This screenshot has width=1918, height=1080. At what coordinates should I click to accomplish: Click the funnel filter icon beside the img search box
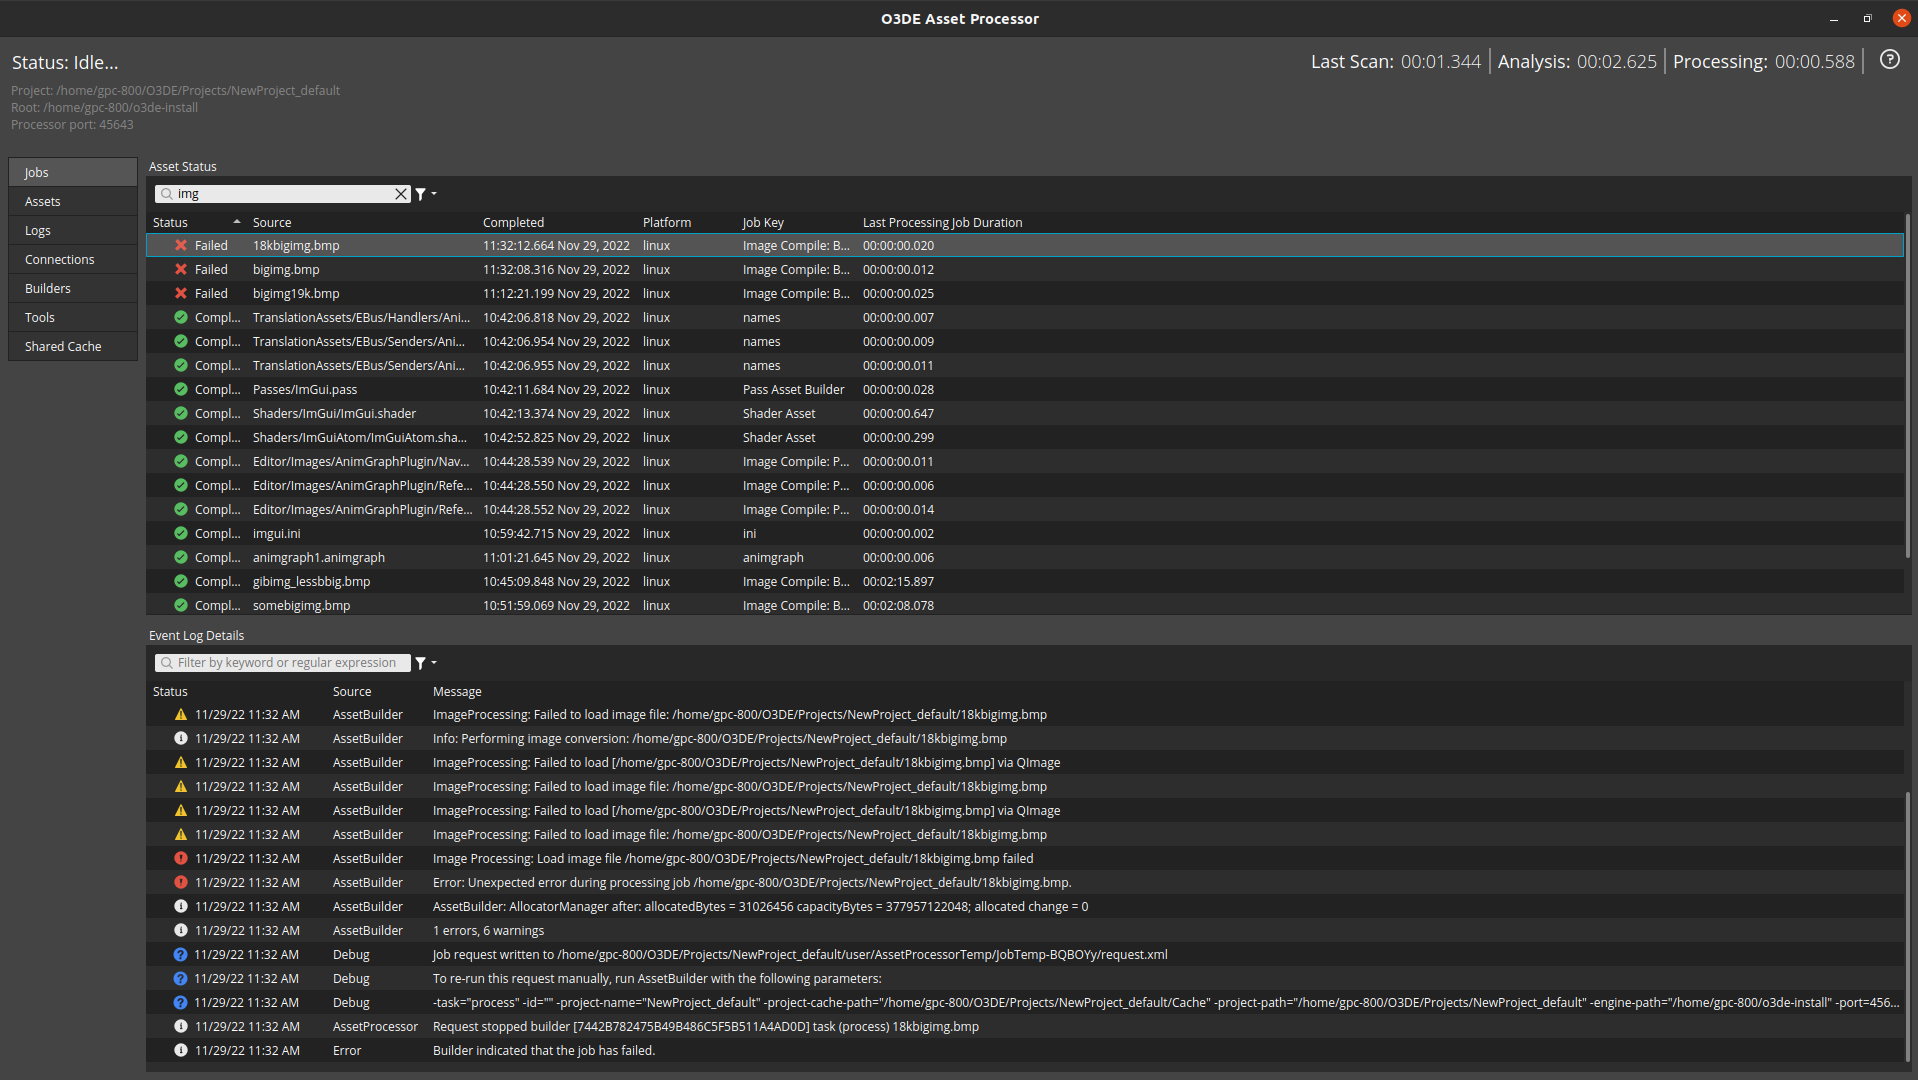point(421,193)
